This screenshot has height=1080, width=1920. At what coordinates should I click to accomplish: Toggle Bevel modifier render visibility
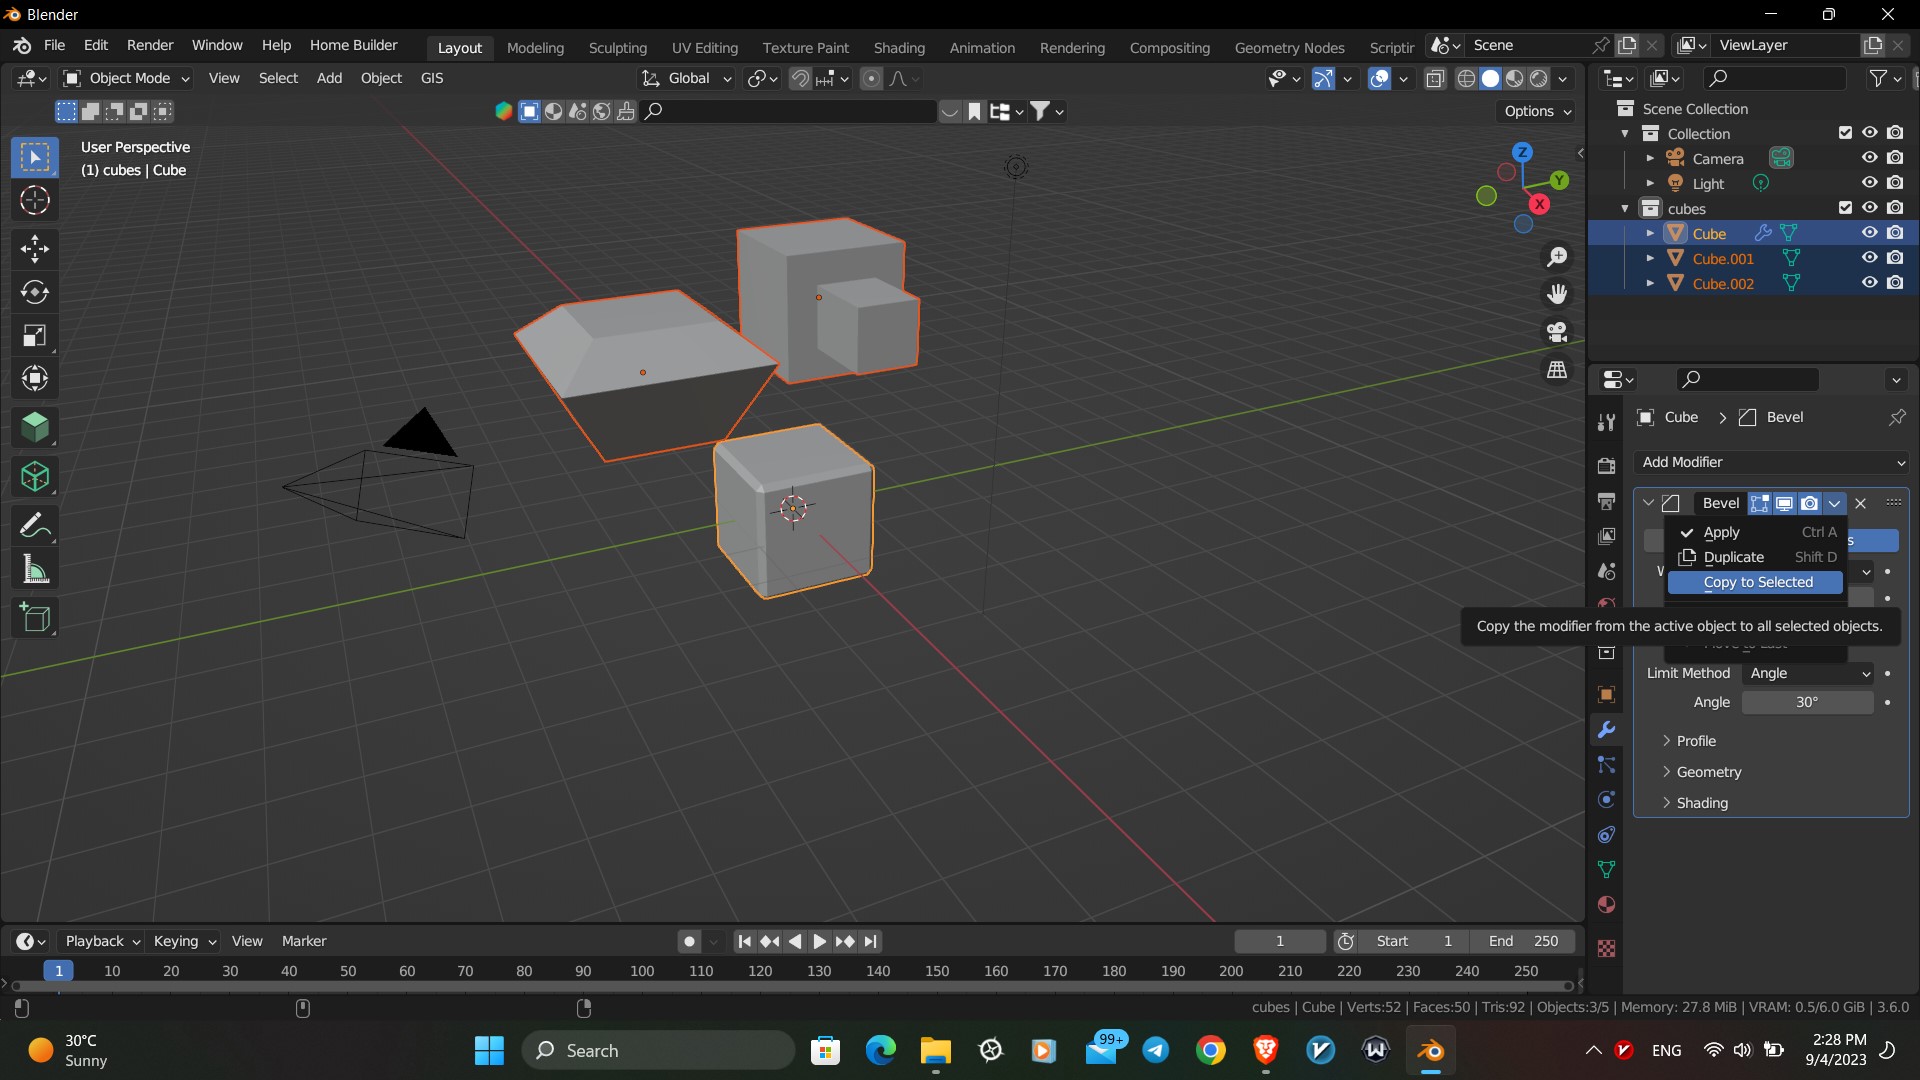point(1809,503)
